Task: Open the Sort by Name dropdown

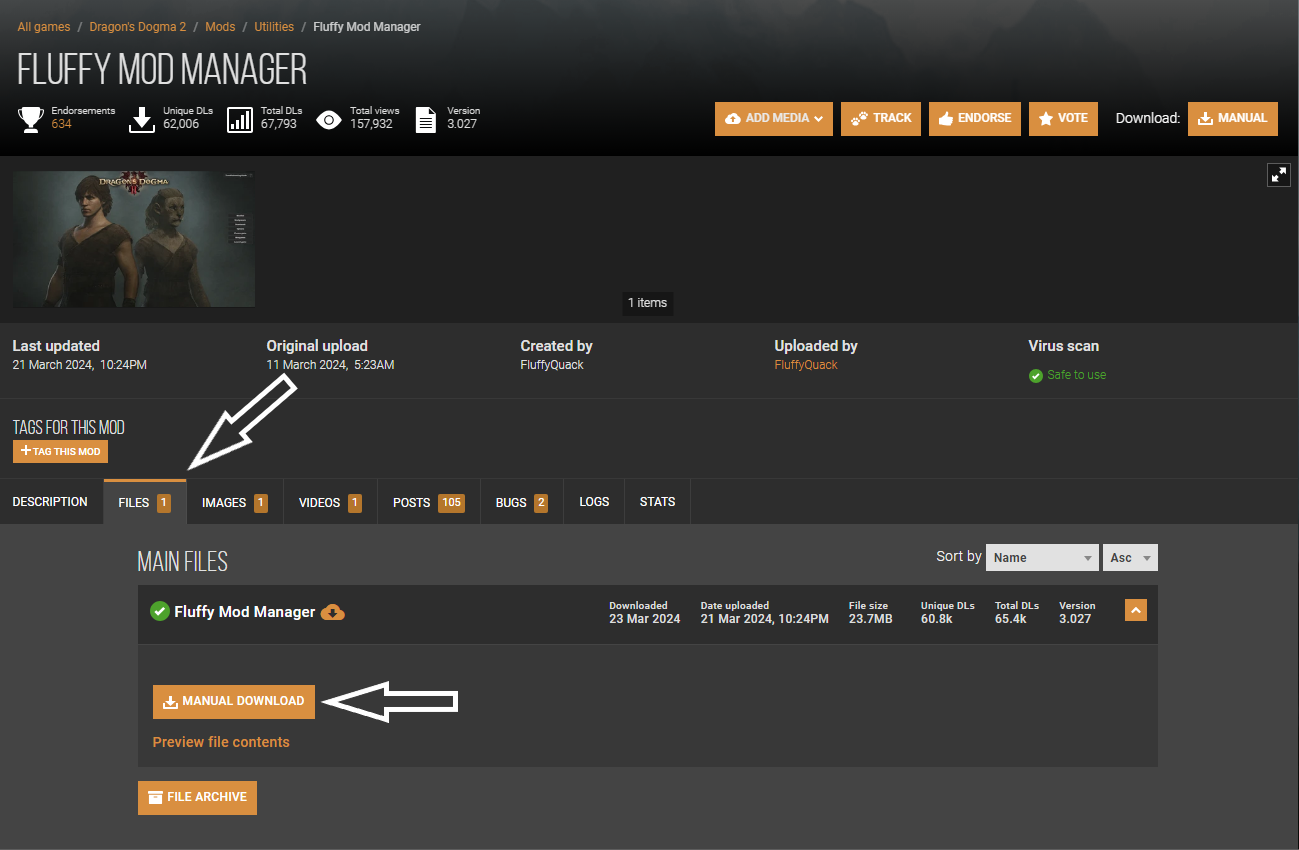Action: 1043,558
